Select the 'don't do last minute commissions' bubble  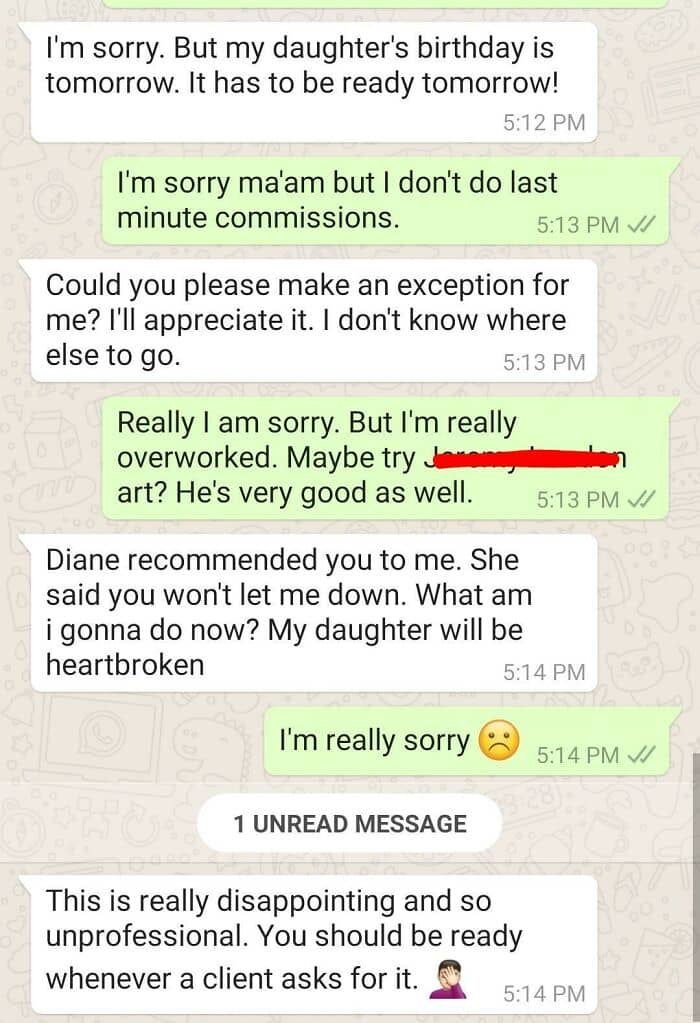(386, 201)
